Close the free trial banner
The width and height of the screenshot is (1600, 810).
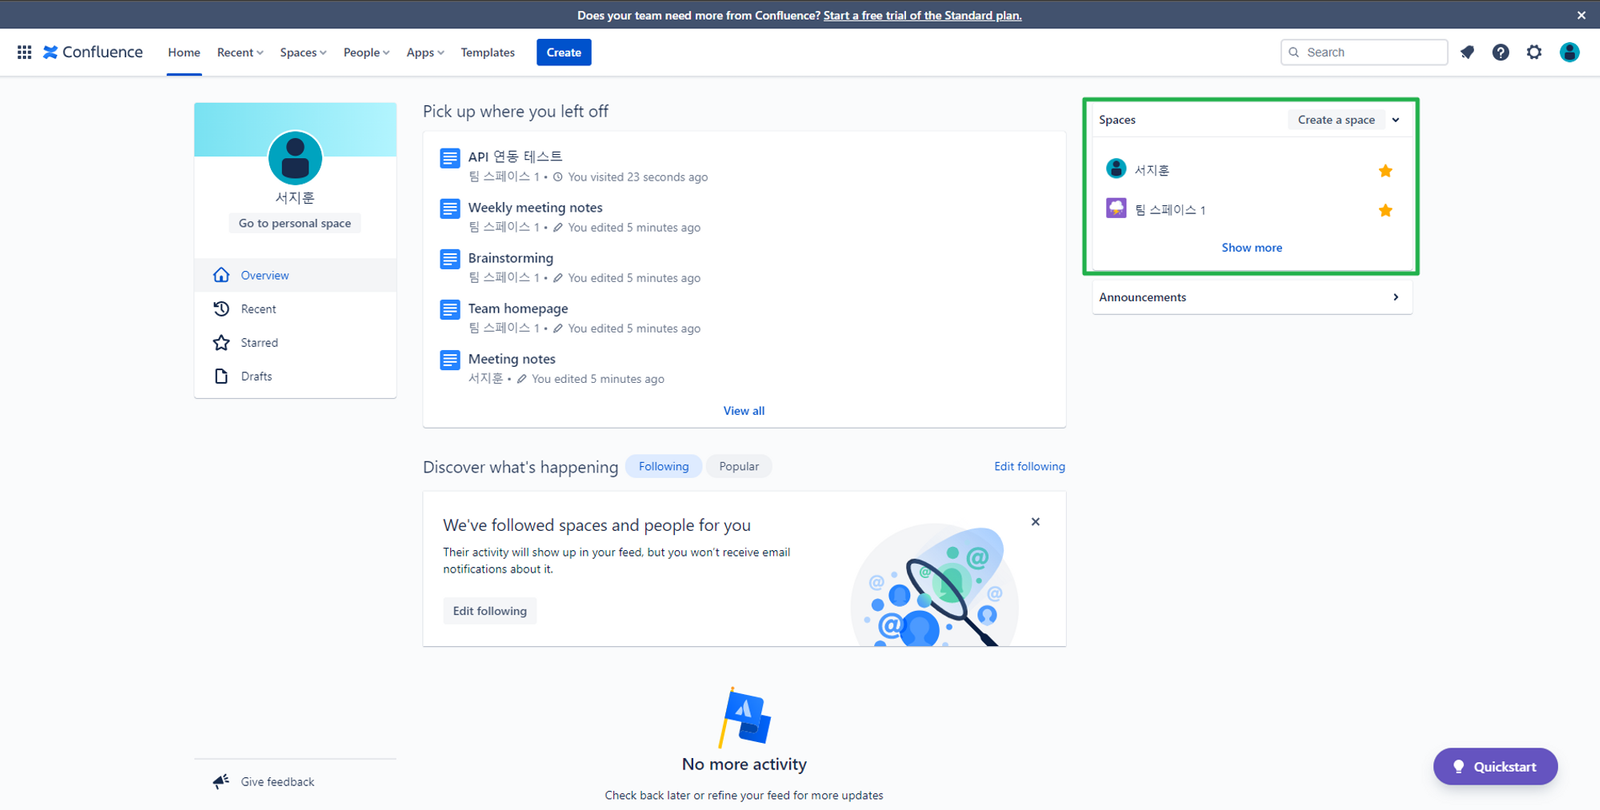point(1581,15)
